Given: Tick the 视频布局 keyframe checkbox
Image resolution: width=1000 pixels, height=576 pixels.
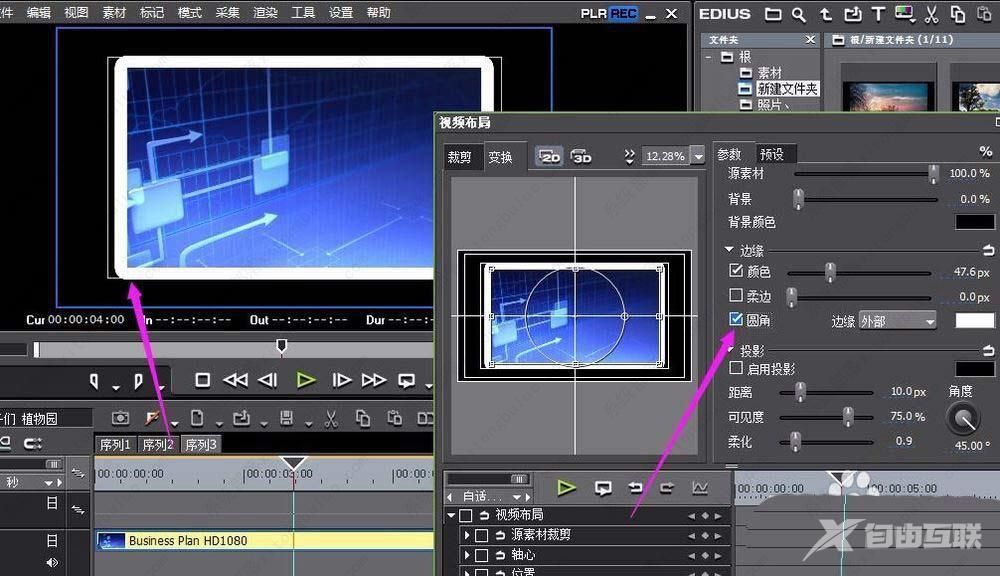Looking at the screenshot, I should (466, 515).
